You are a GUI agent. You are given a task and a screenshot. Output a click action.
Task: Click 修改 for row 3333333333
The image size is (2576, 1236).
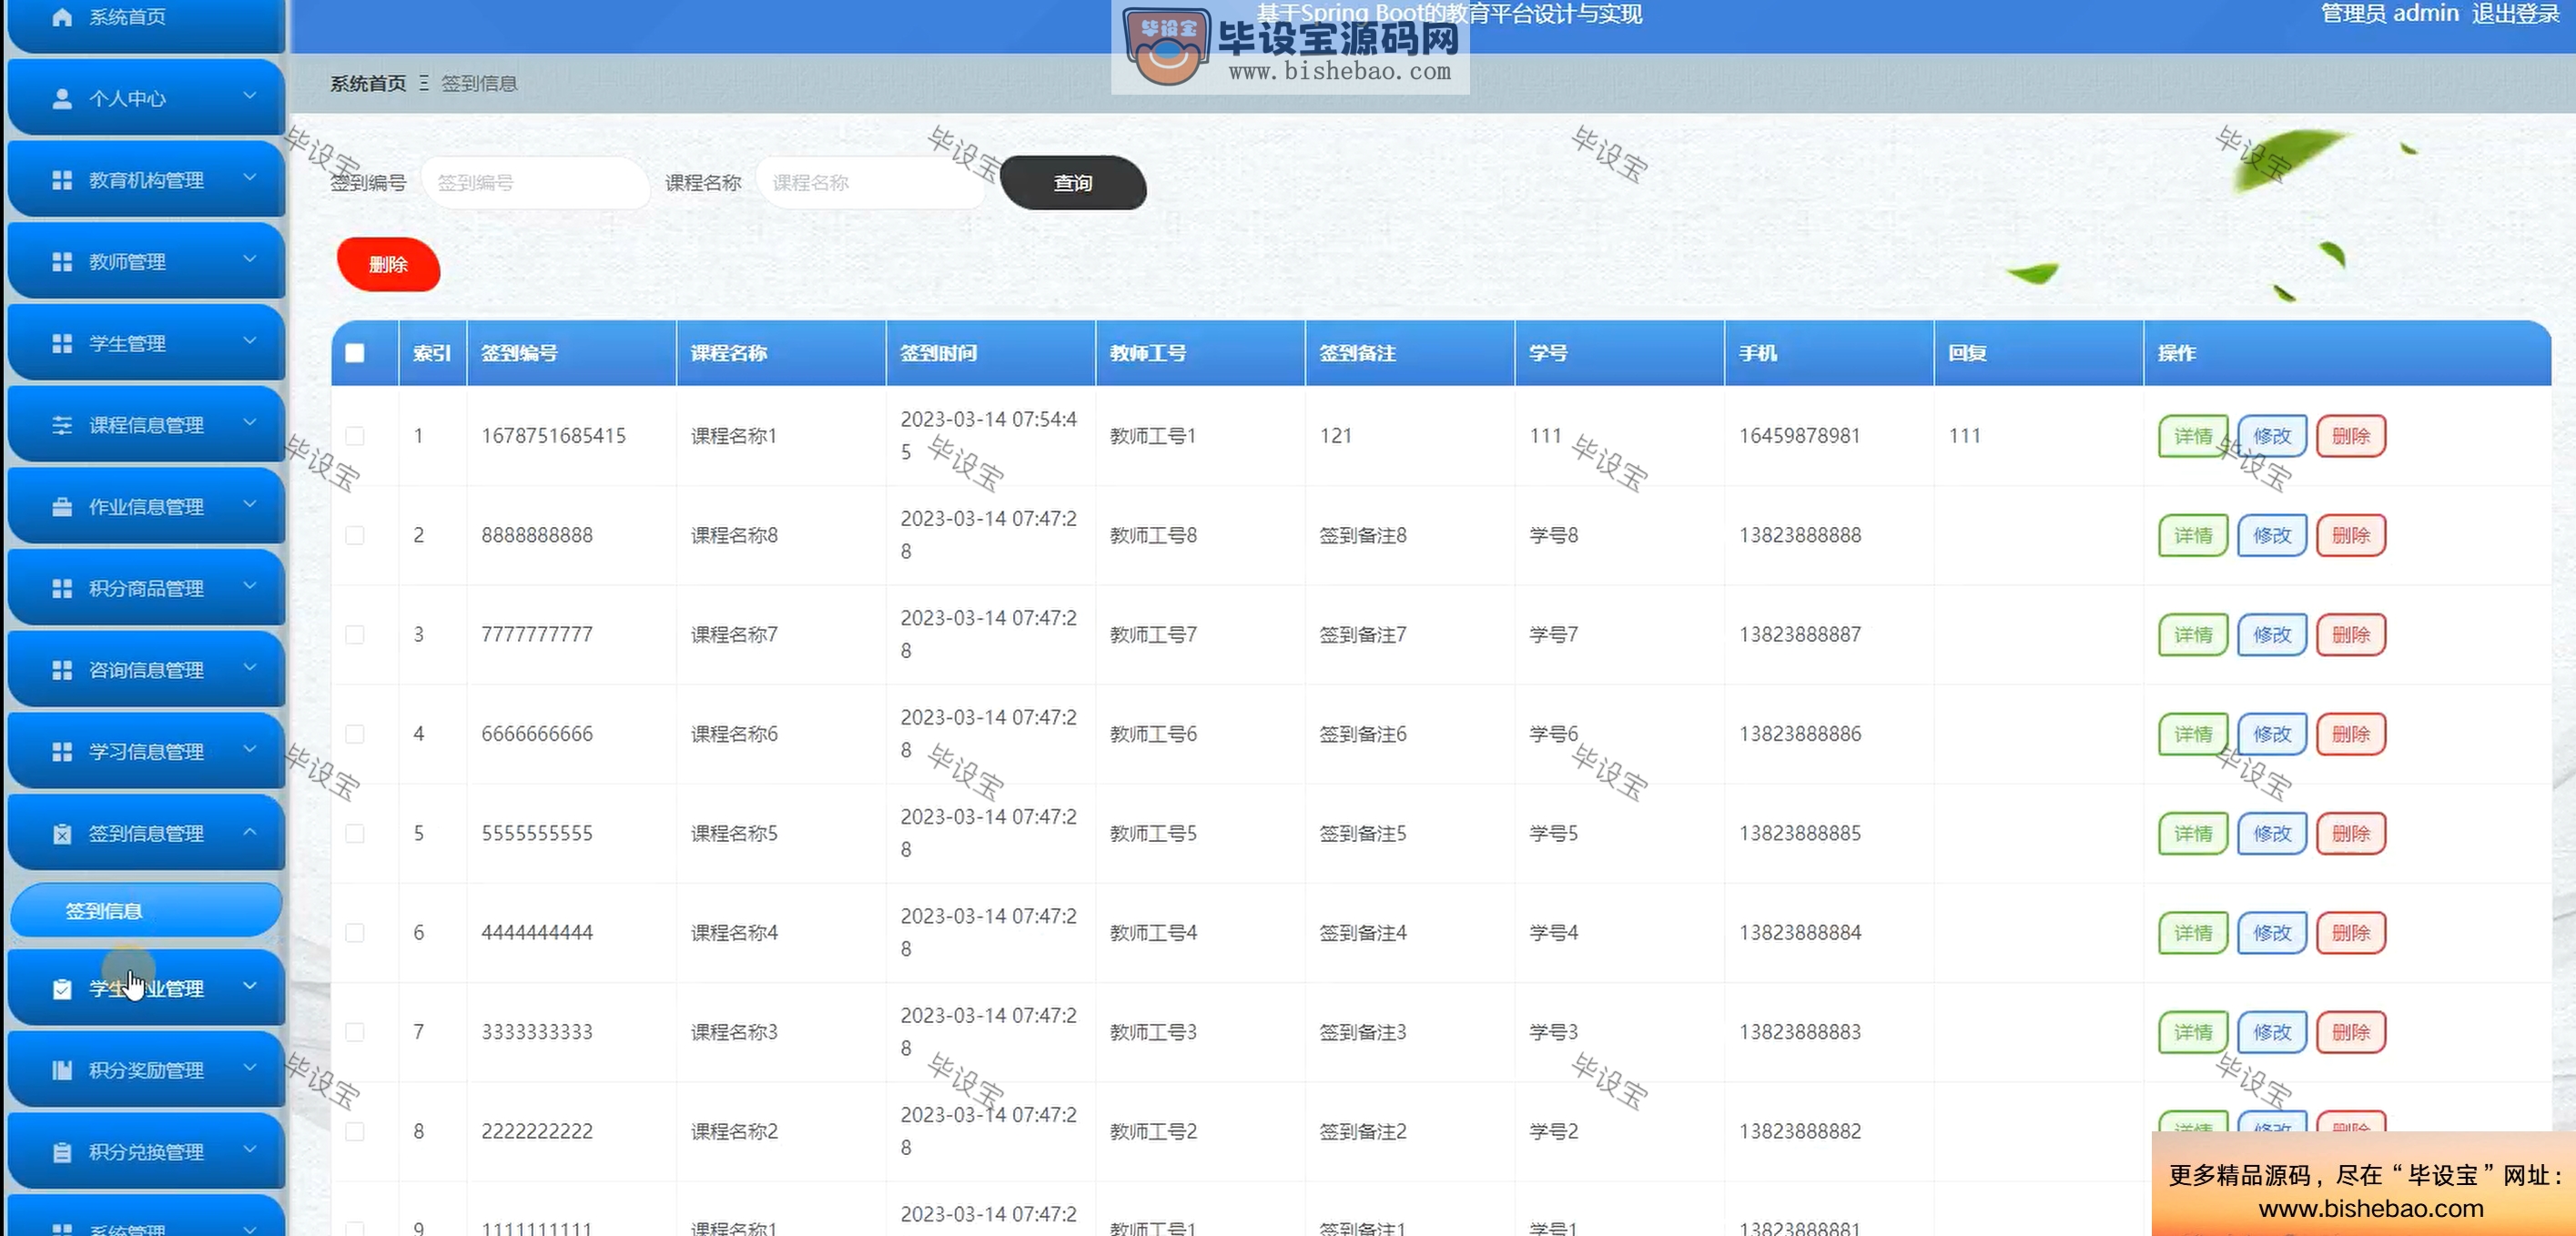(x=2271, y=1032)
